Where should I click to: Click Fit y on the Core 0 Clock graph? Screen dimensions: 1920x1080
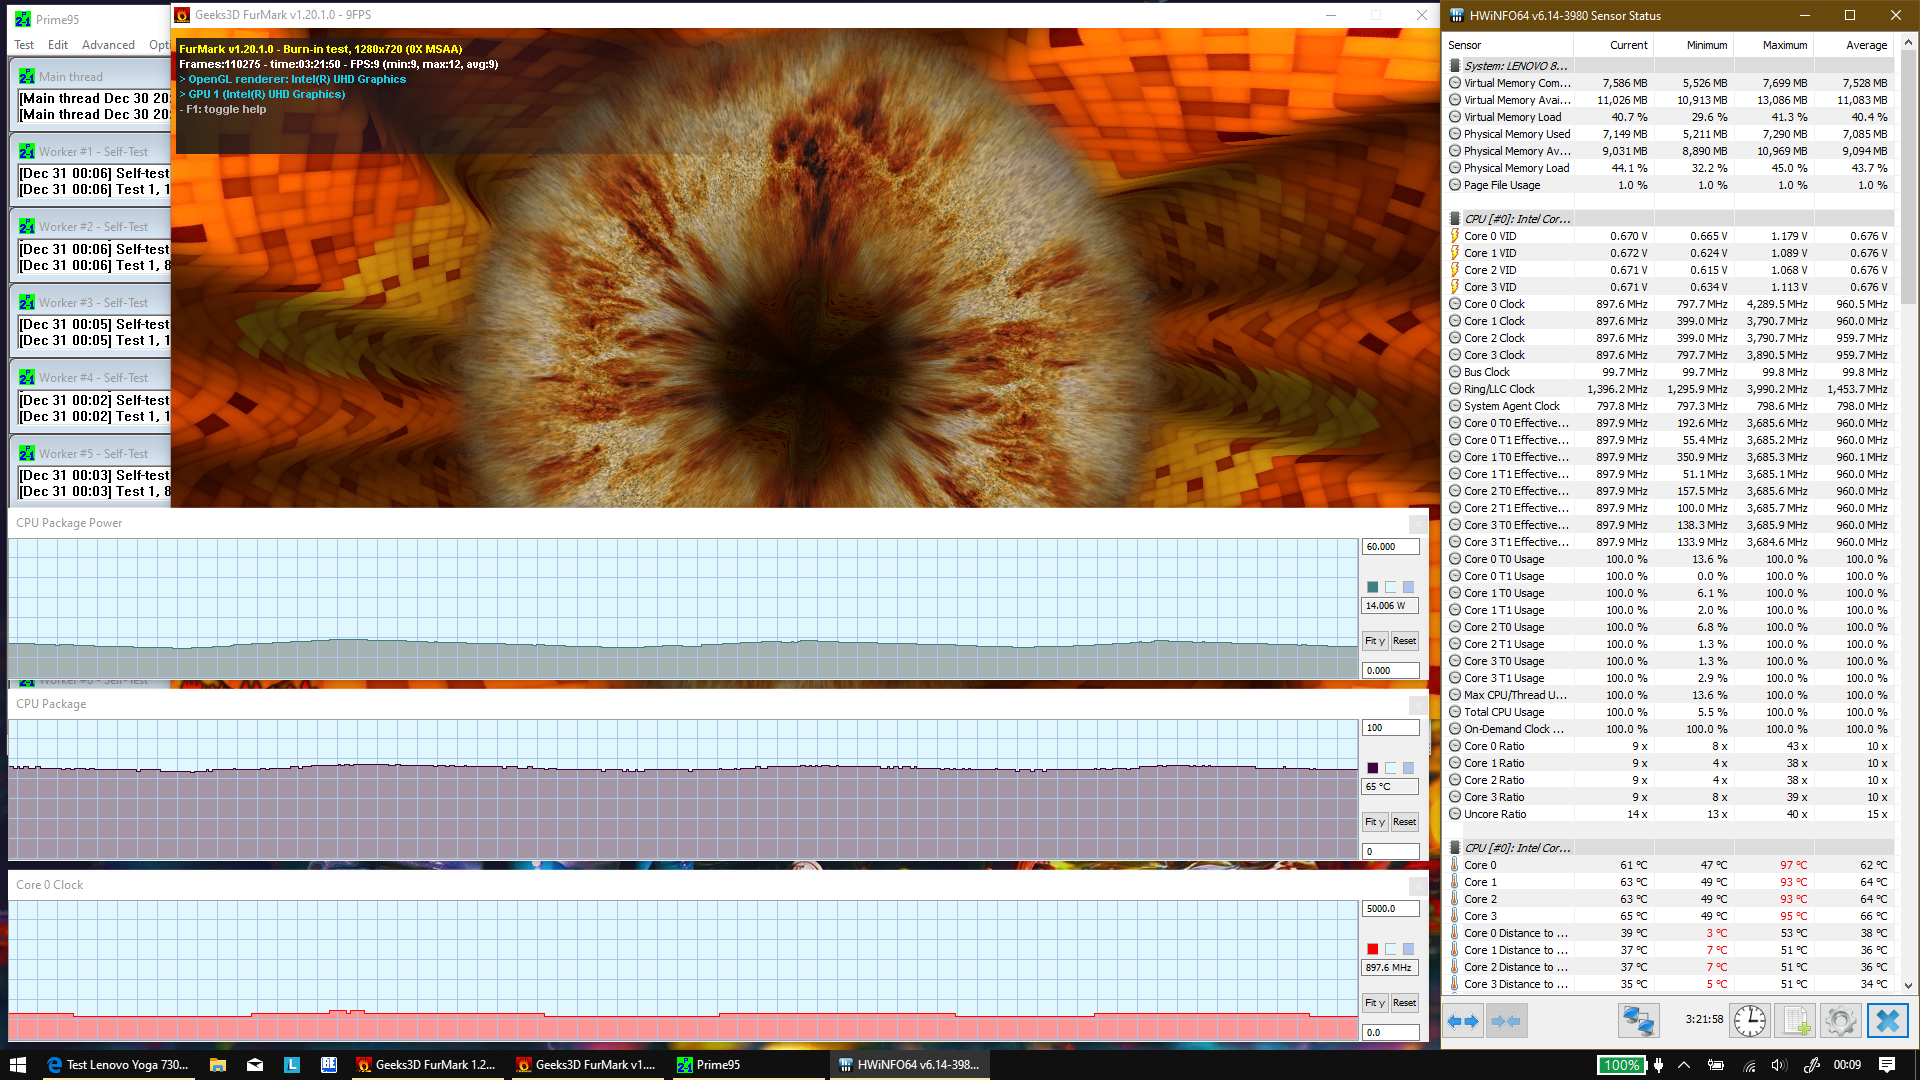1375,1003
